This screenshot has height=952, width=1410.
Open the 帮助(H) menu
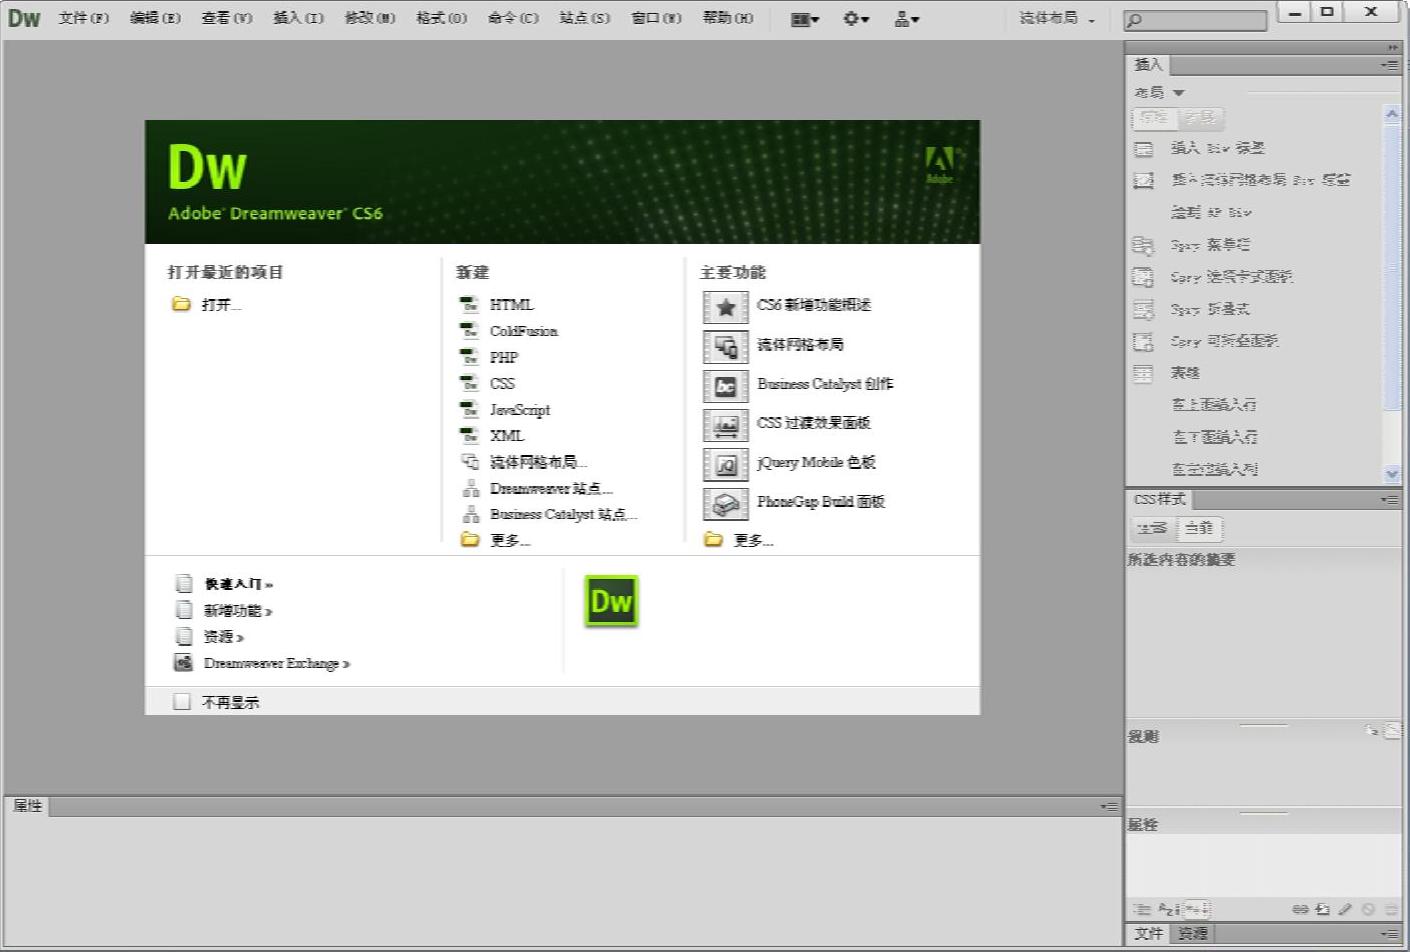point(728,18)
